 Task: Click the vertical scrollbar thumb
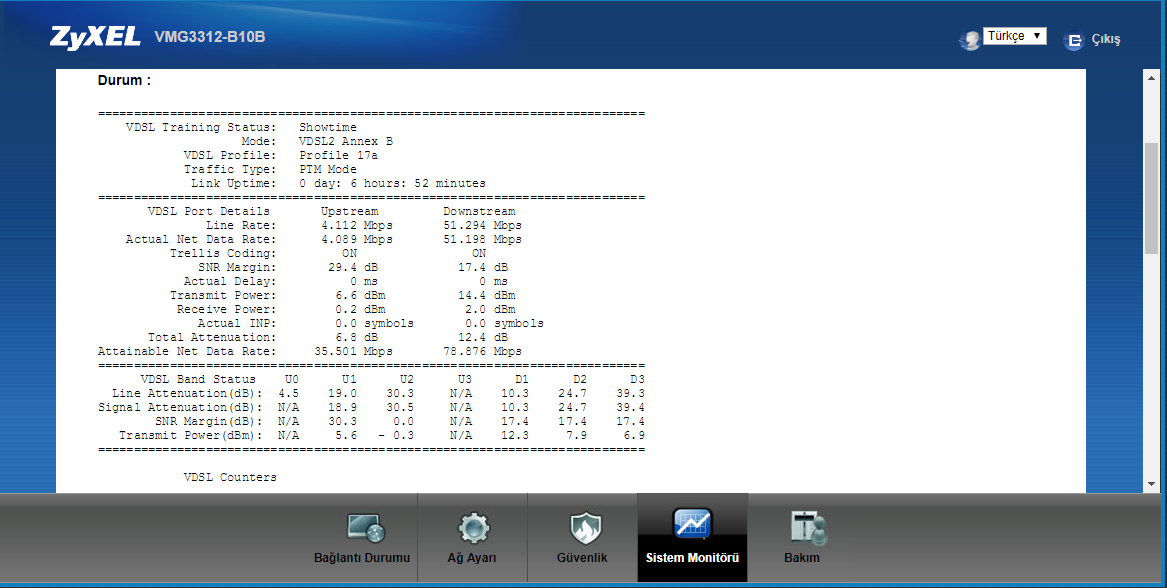coord(1151,200)
